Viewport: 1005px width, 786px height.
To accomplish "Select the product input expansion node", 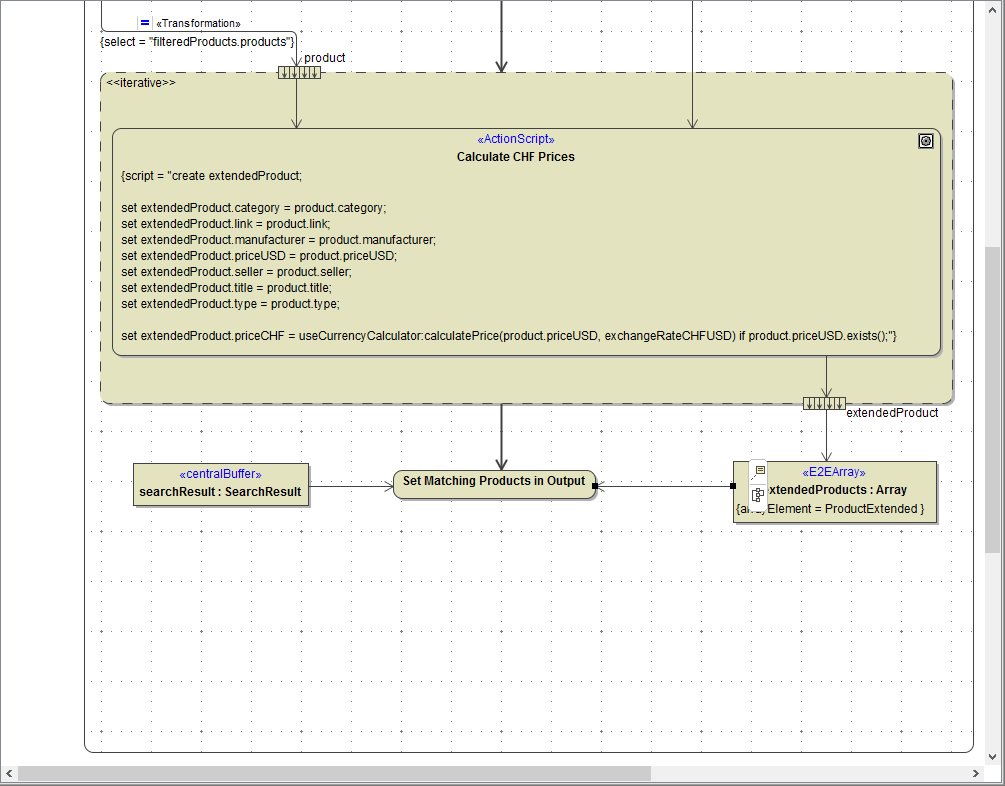I will (299, 72).
